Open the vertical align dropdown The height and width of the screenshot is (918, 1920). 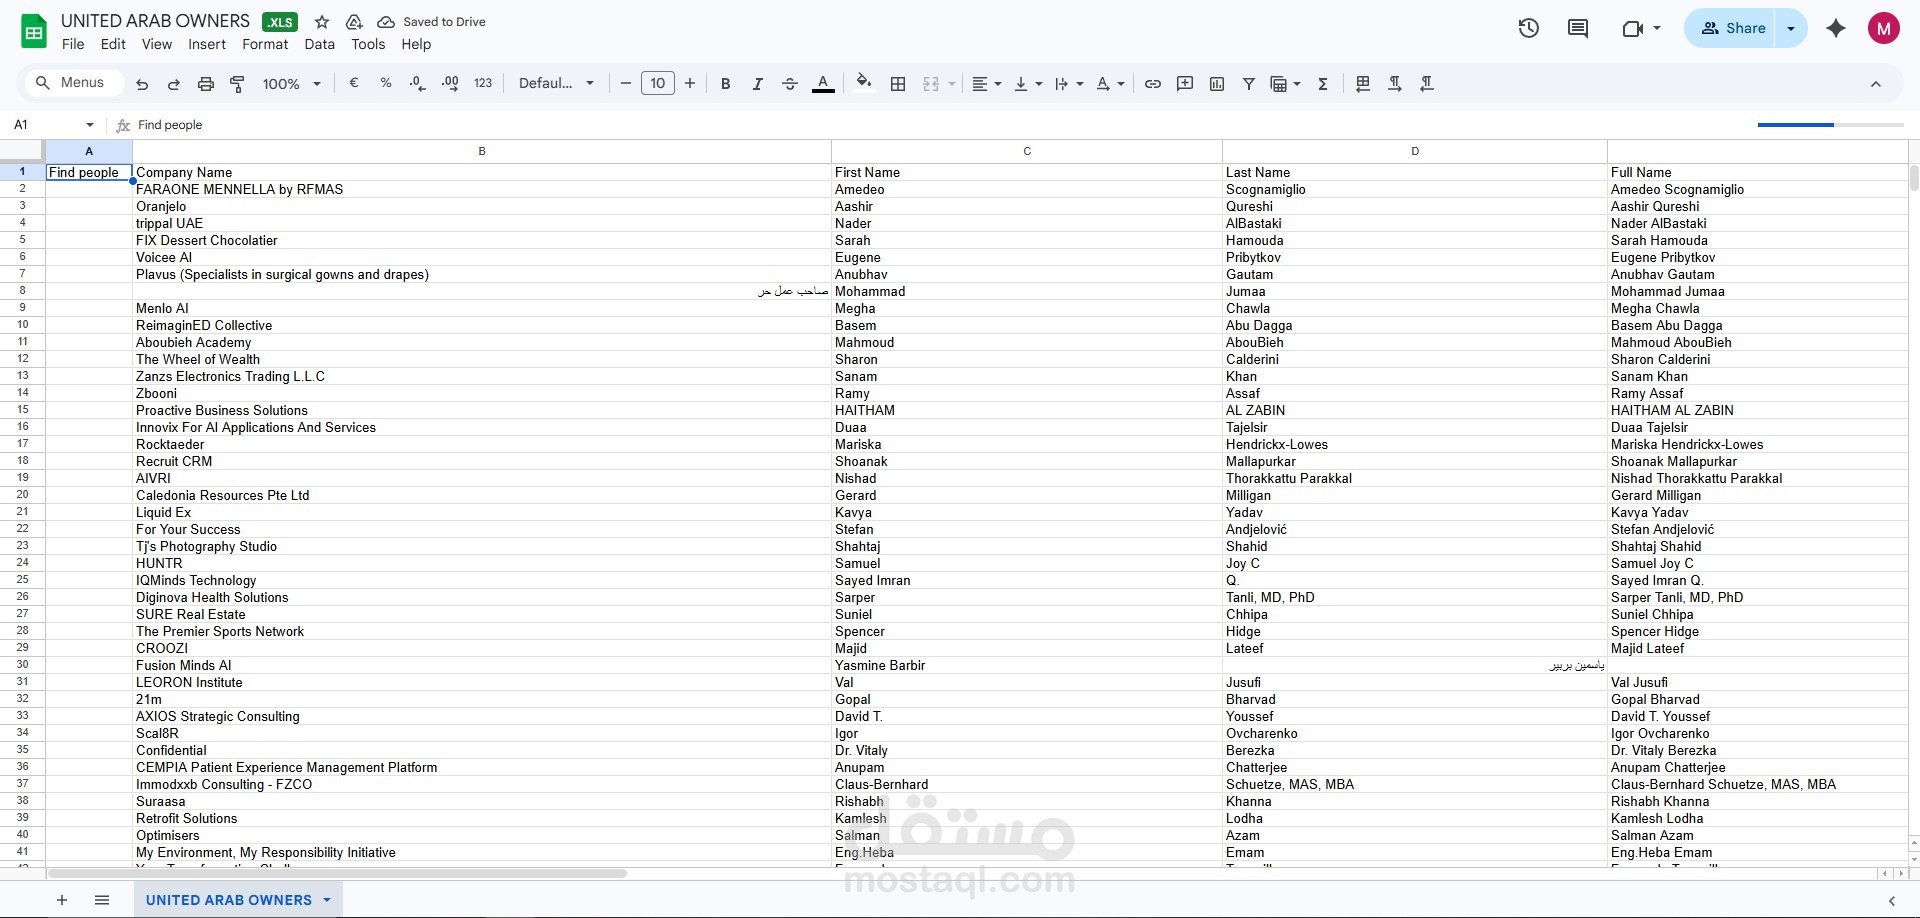(1028, 84)
